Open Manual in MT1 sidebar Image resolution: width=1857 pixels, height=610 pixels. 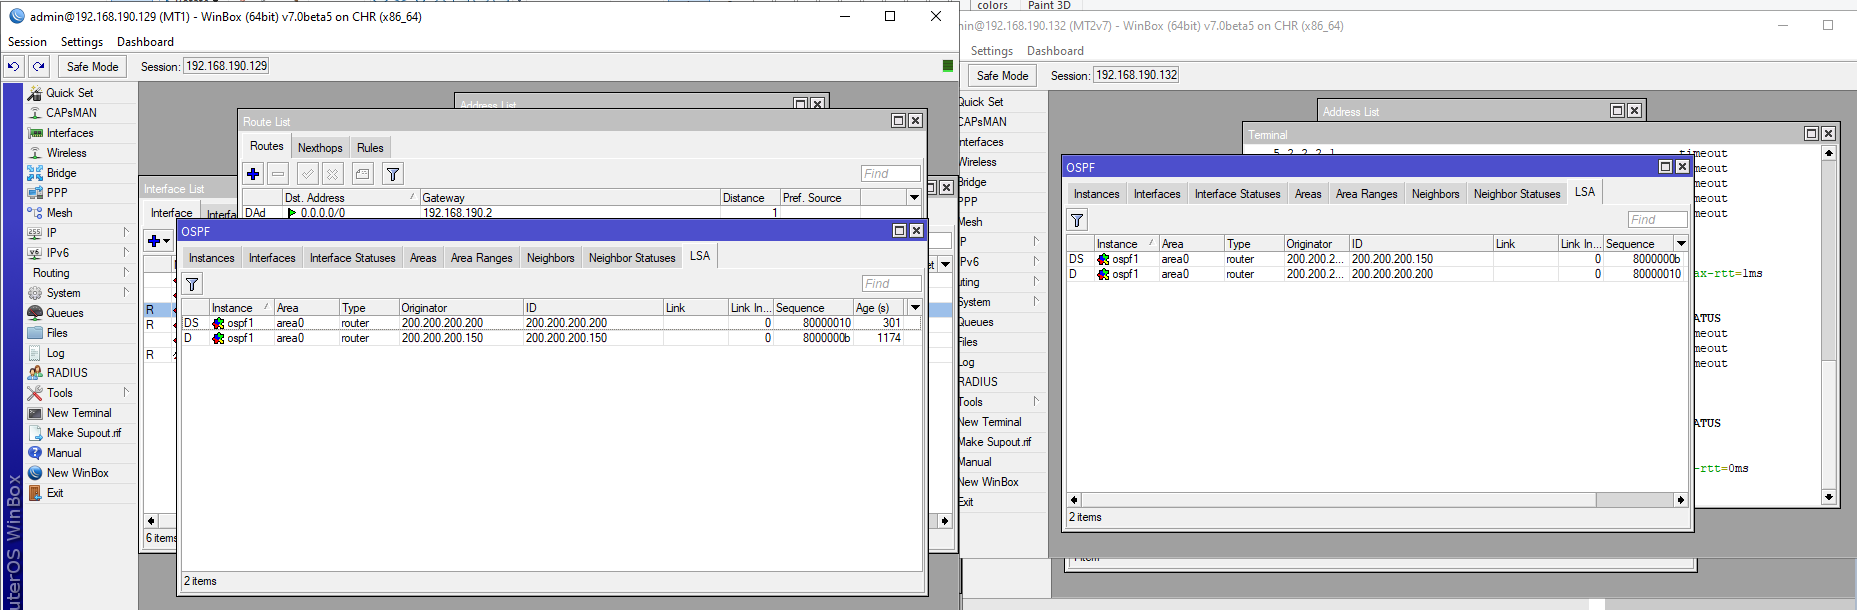(x=64, y=453)
